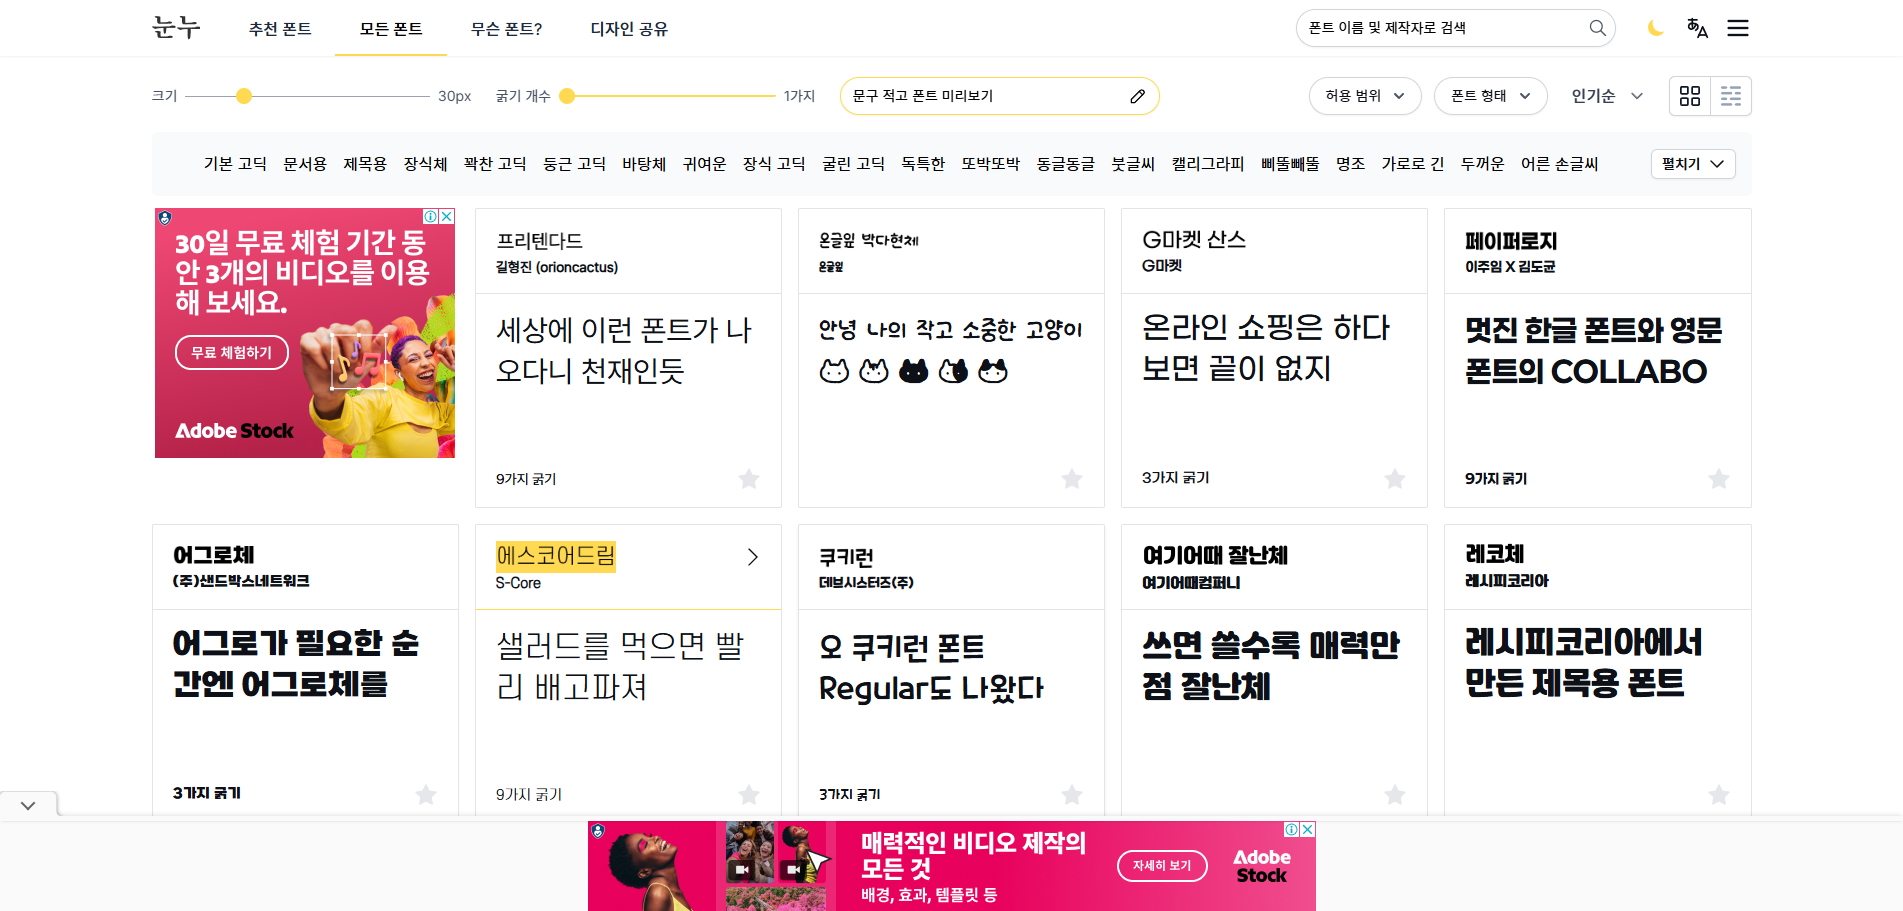
Task: Open the 허용 범위 dropdown
Action: coord(1365,96)
